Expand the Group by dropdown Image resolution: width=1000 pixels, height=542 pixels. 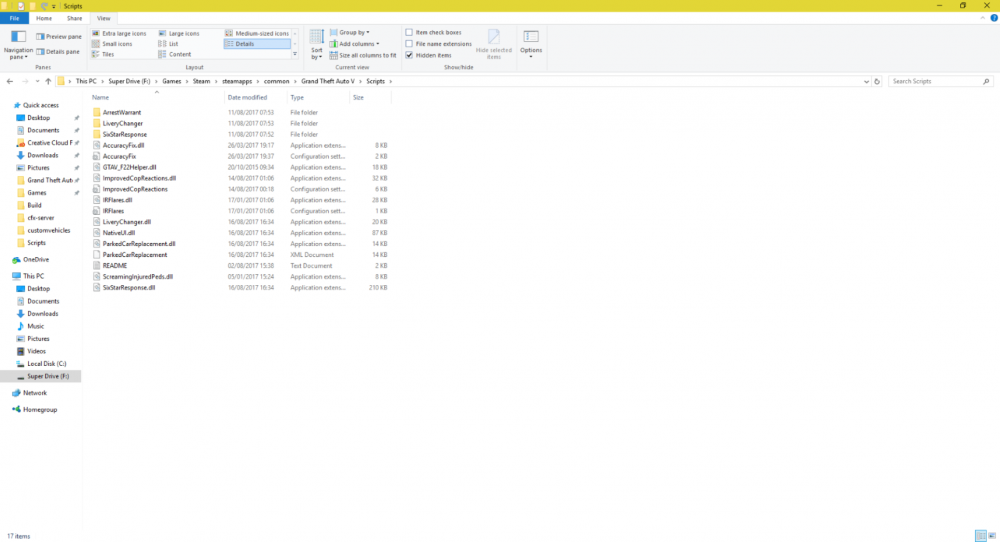coord(334,33)
